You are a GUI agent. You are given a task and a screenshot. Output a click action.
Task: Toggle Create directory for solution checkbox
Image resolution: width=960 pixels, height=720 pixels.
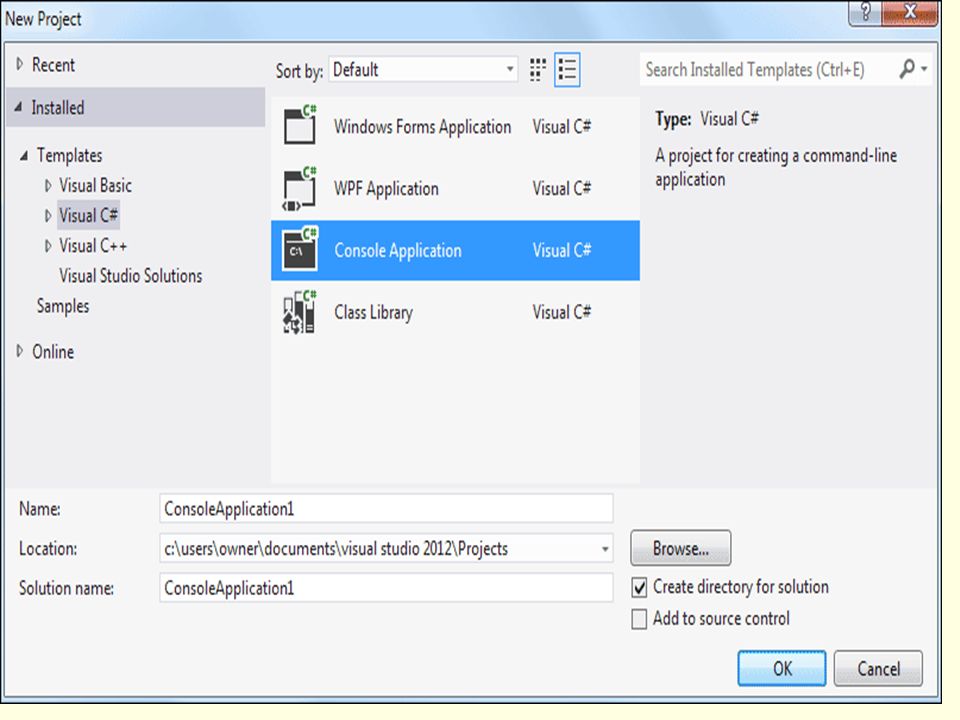pyautogui.click(x=639, y=588)
